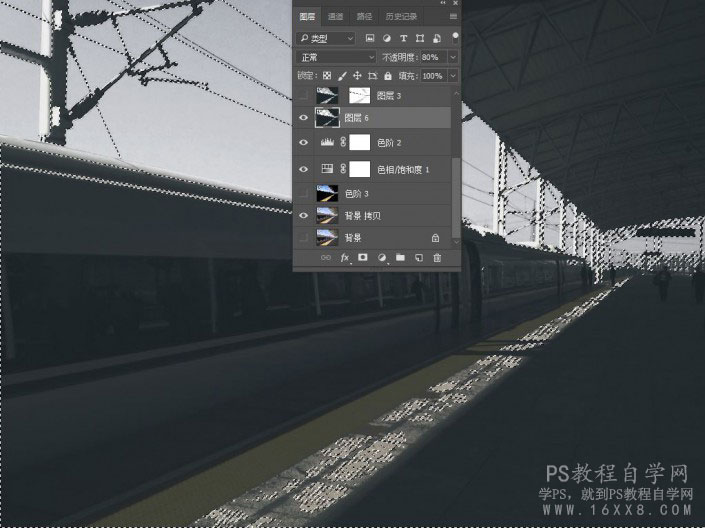Select layer name 色阶 2
This screenshot has width=705, height=528.
pyautogui.click(x=389, y=143)
